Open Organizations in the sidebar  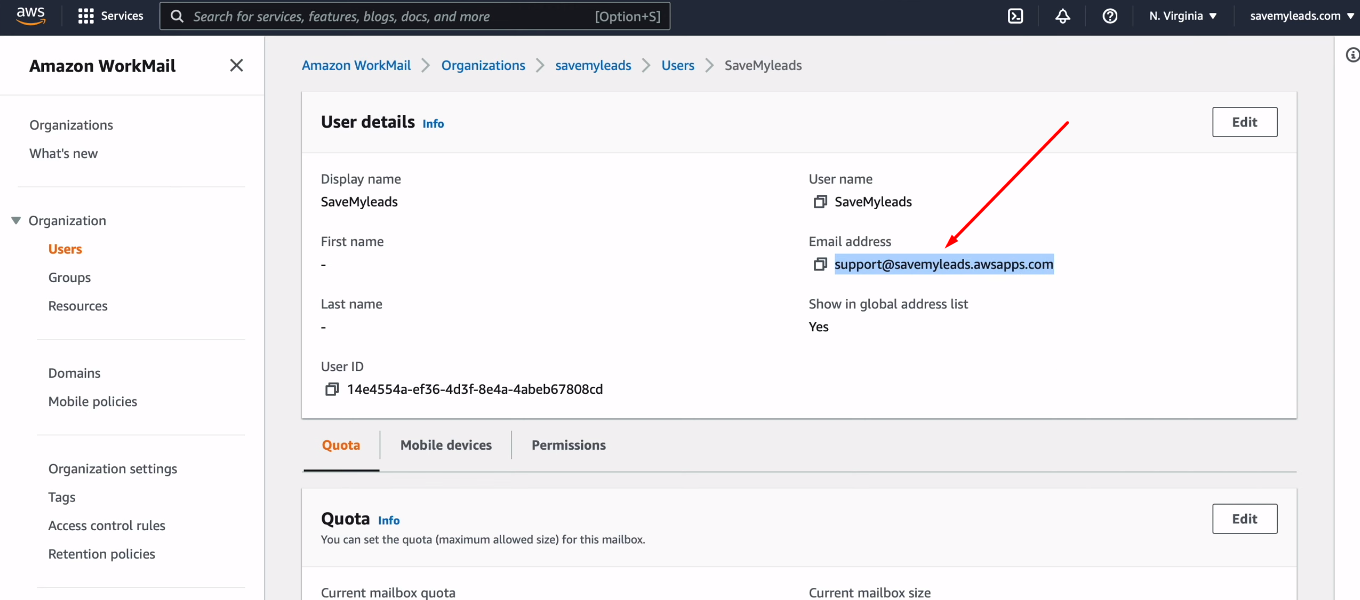pyautogui.click(x=71, y=125)
